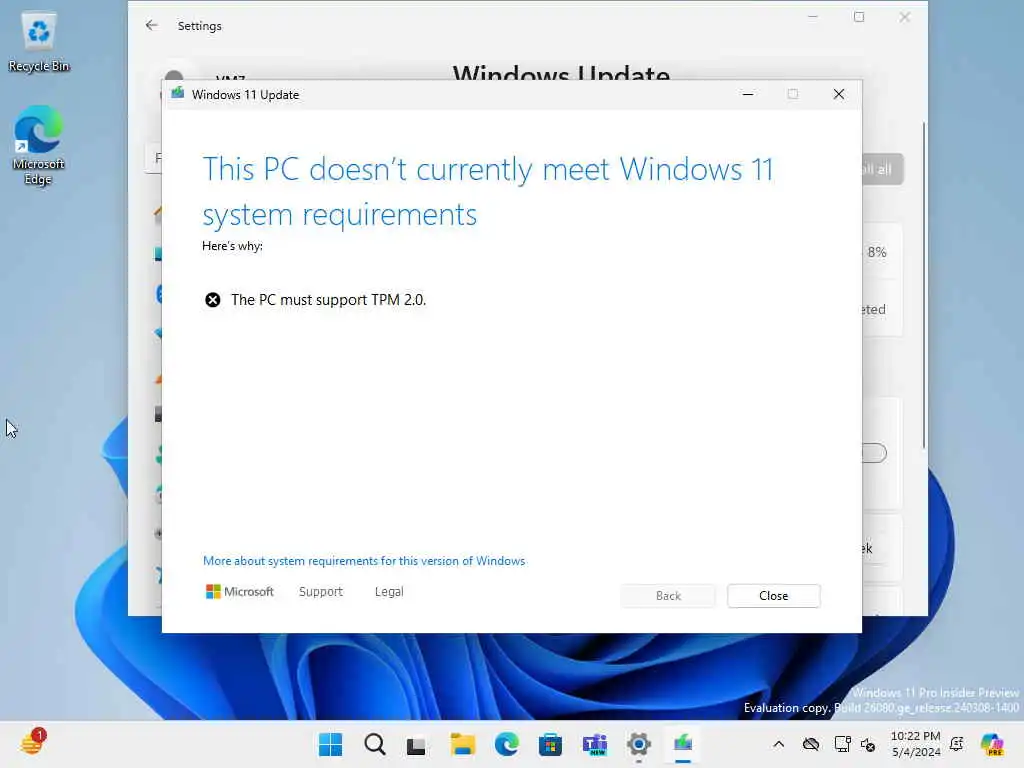Click the Windows 11 Update title bar icon
This screenshot has width=1024, height=768.
(x=178, y=94)
